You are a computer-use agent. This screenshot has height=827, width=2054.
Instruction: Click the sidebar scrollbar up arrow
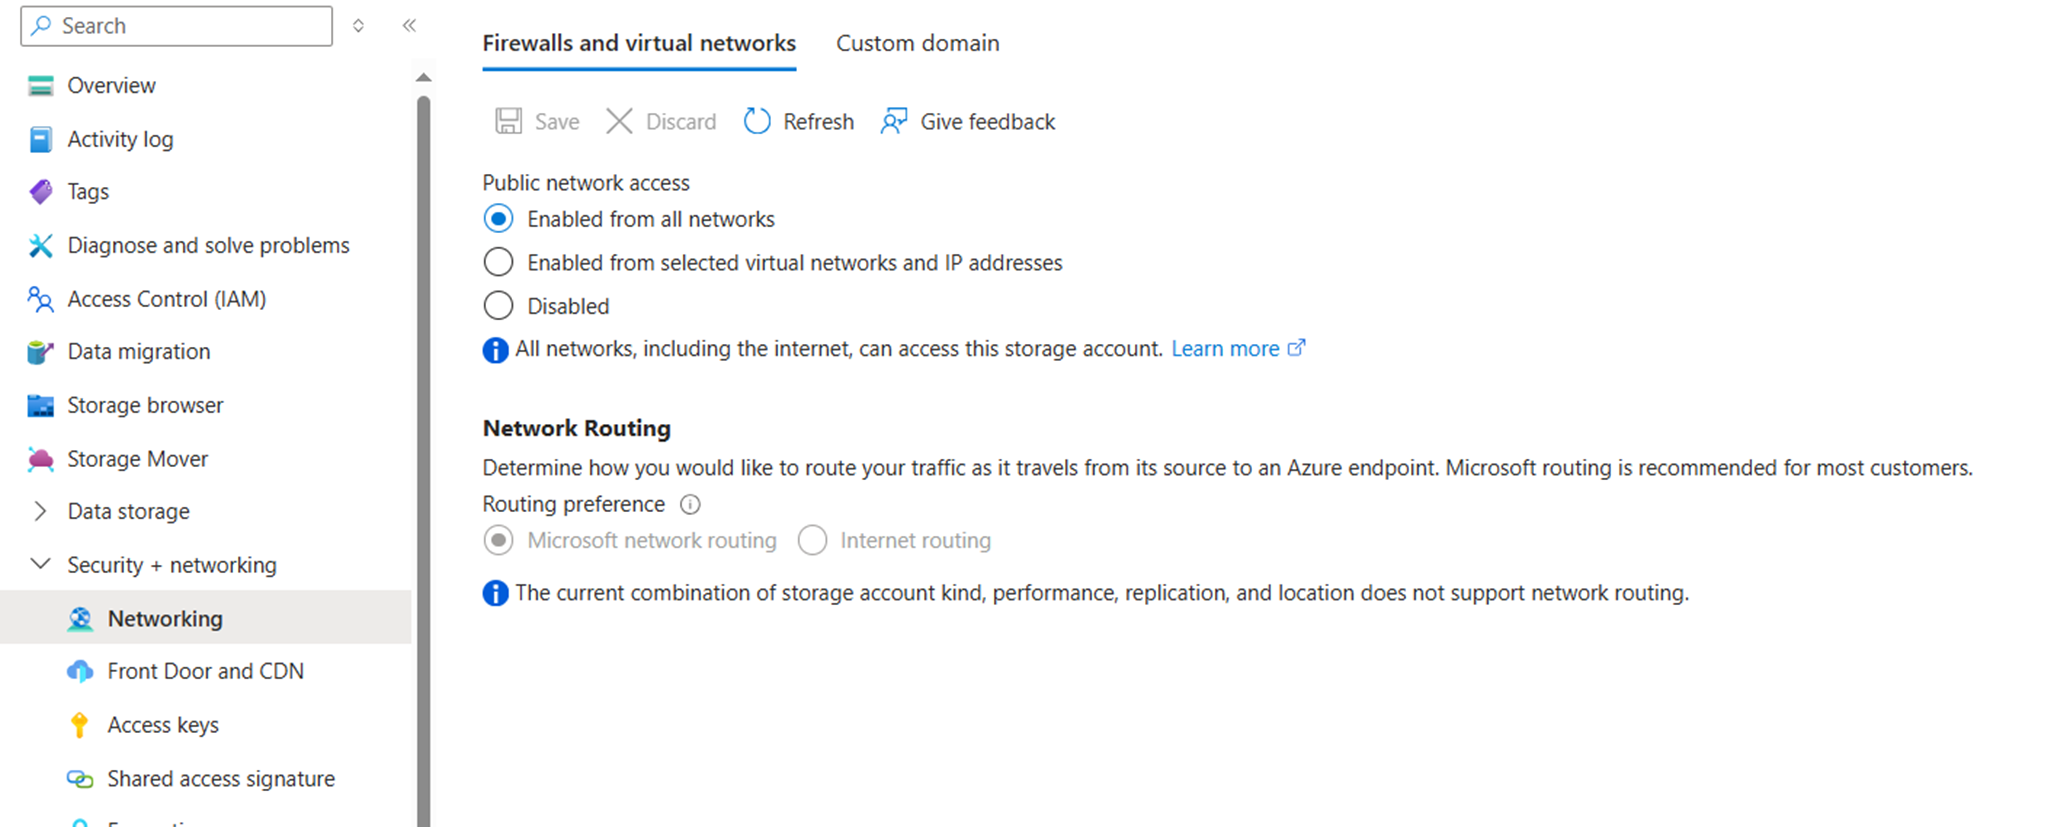(x=424, y=78)
